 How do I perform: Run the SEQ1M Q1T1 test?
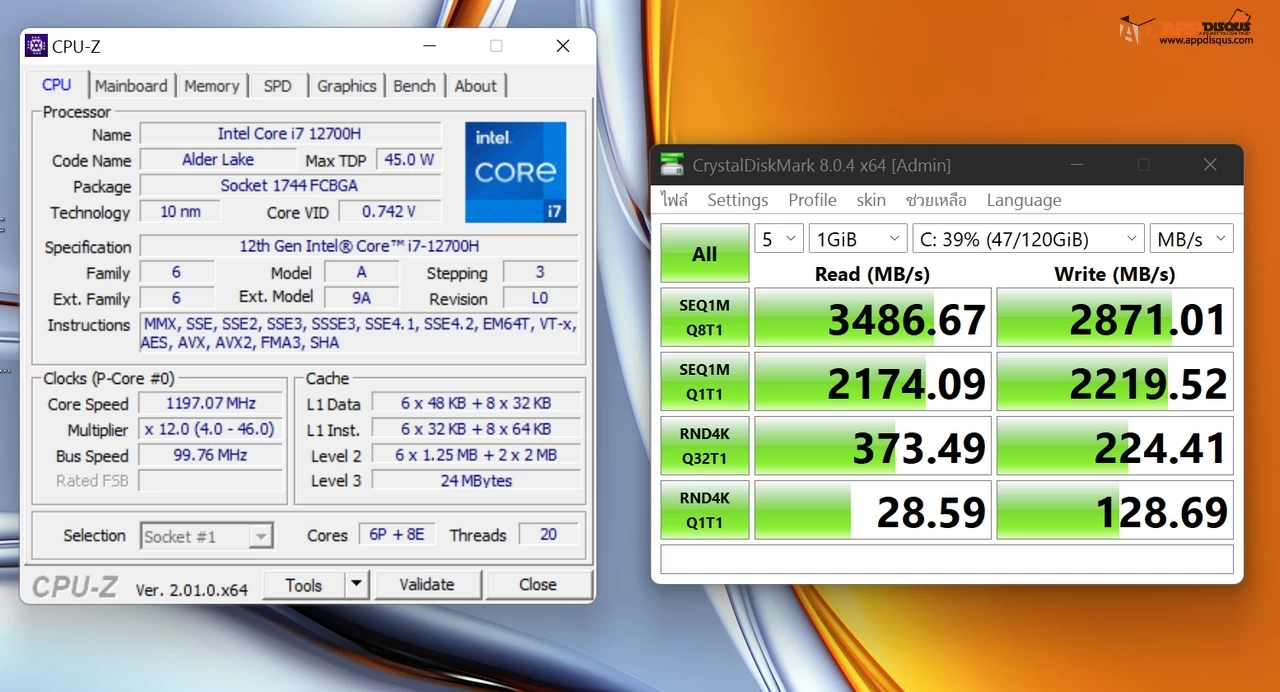coord(705,381)
